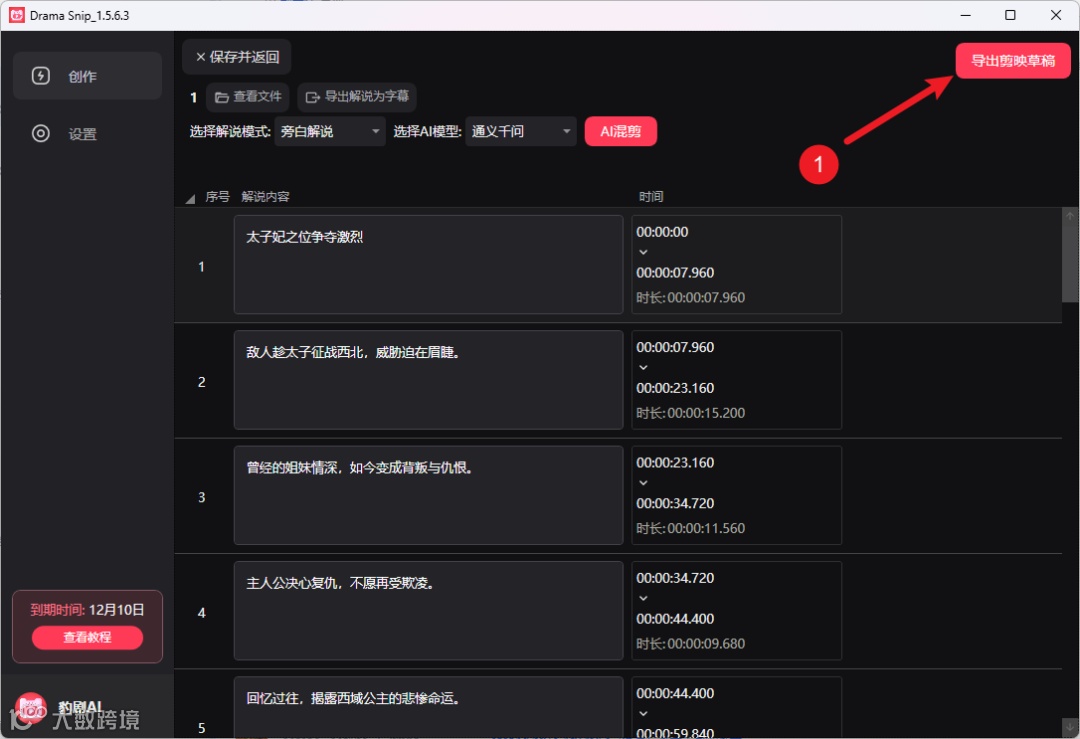Minimize the Drama Snip window
This screenshot has height=739, width=1080.
(x=966, y=15)
